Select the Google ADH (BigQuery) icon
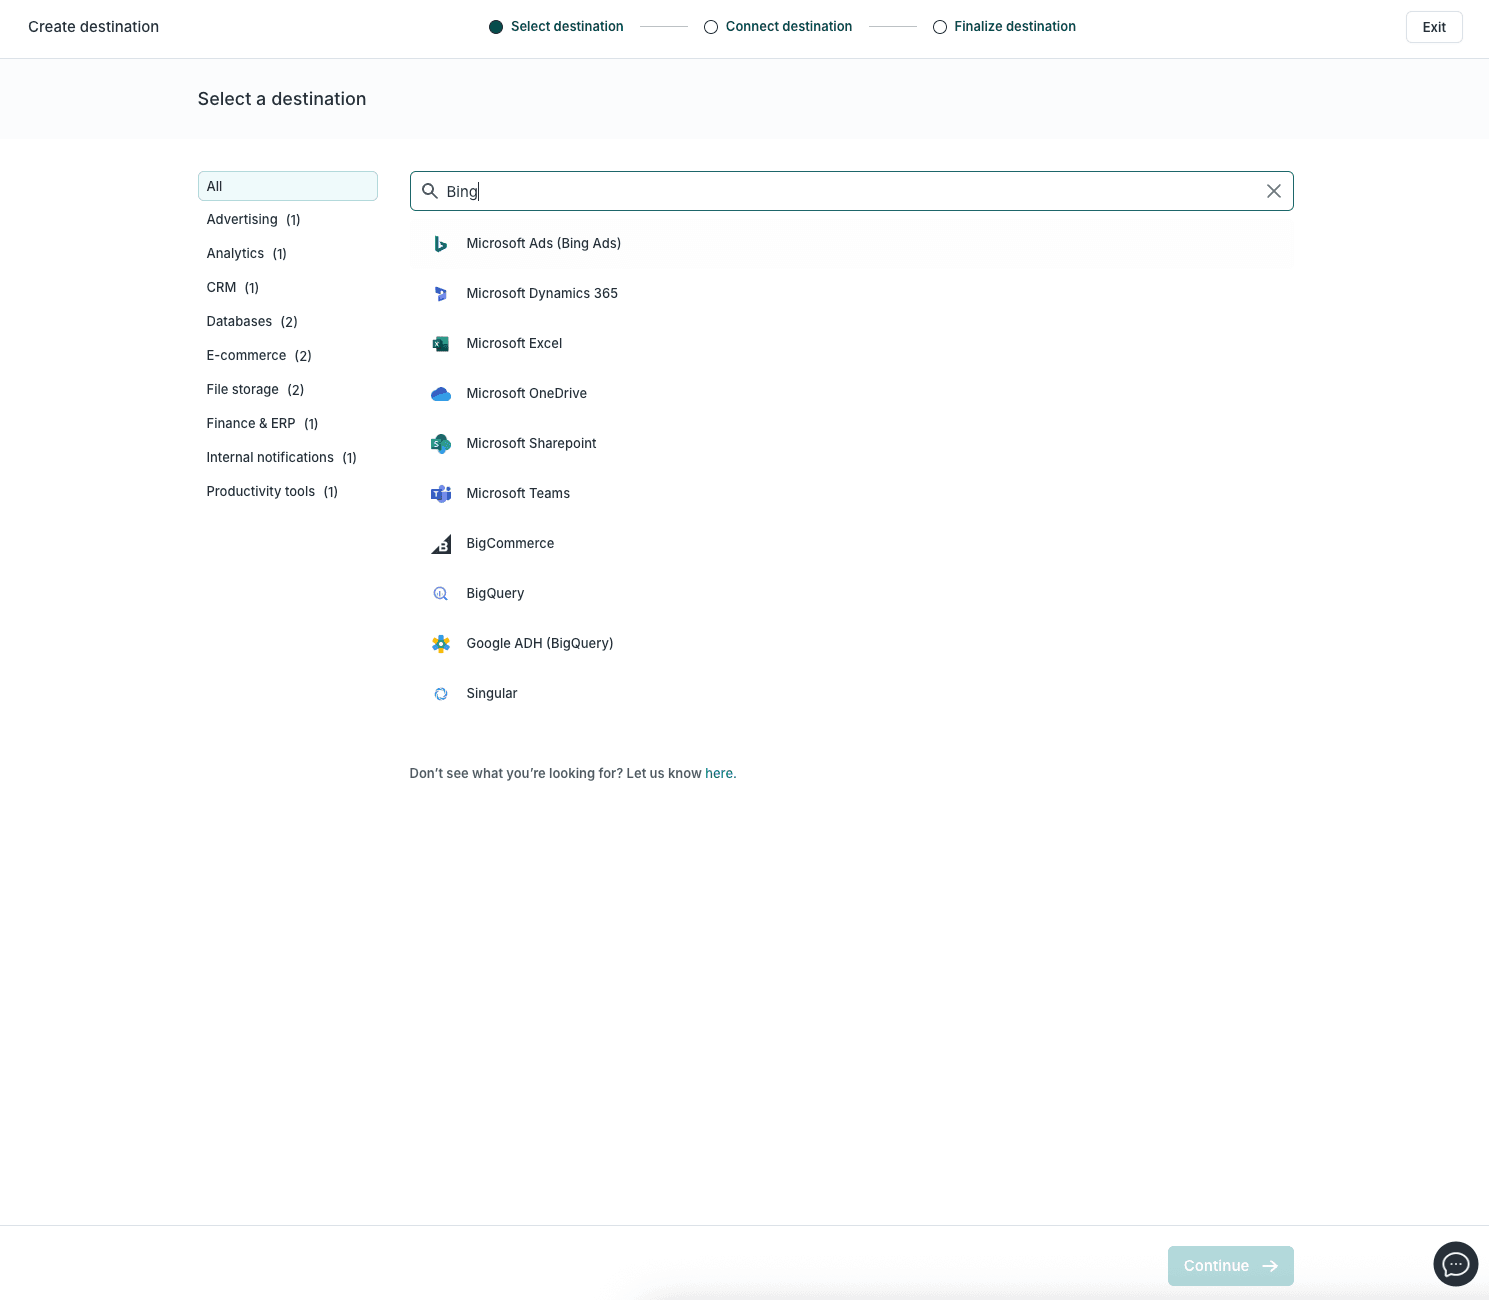The image size is (1489, 1300). pos(441,643)
